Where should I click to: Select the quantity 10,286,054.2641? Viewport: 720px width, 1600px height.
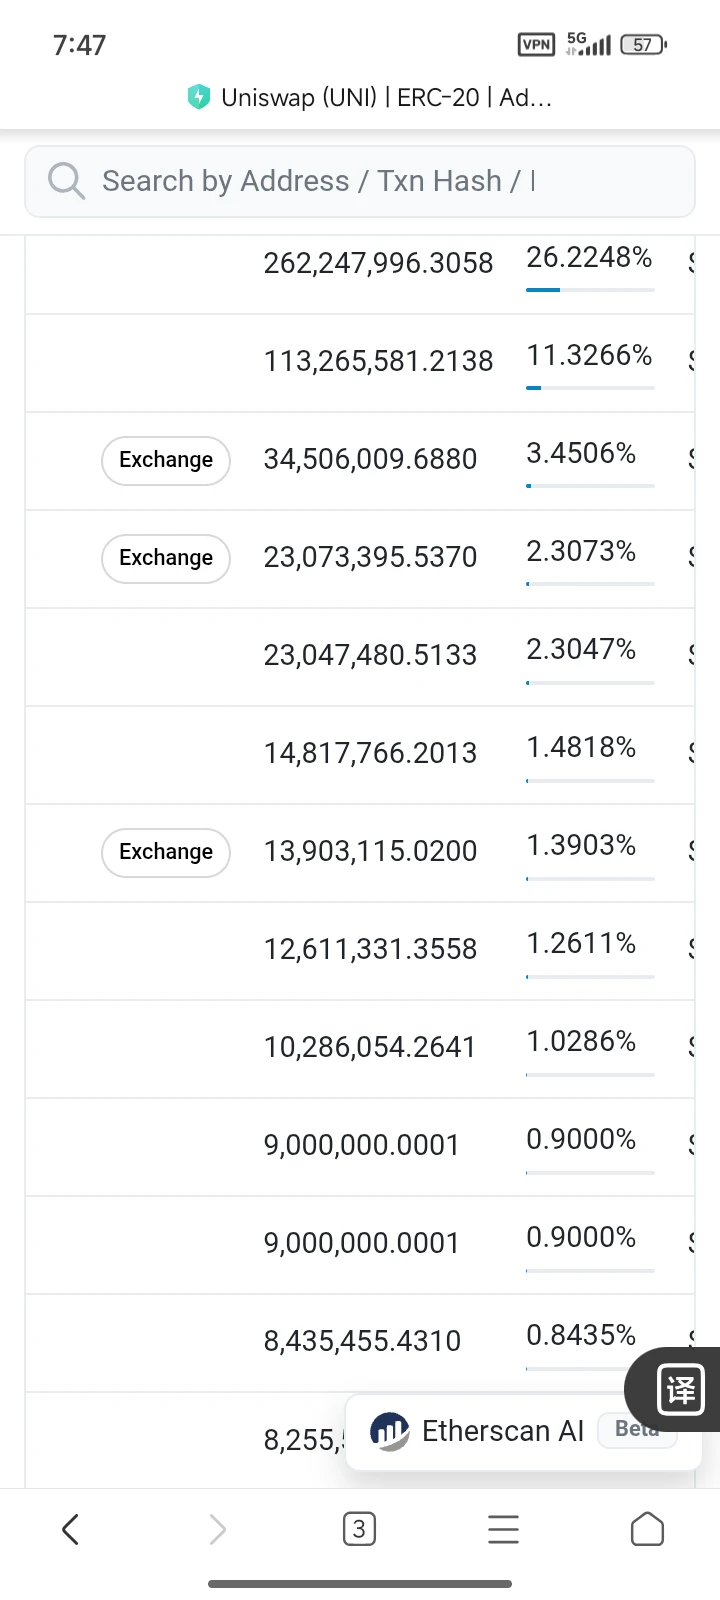[370, 1047]
